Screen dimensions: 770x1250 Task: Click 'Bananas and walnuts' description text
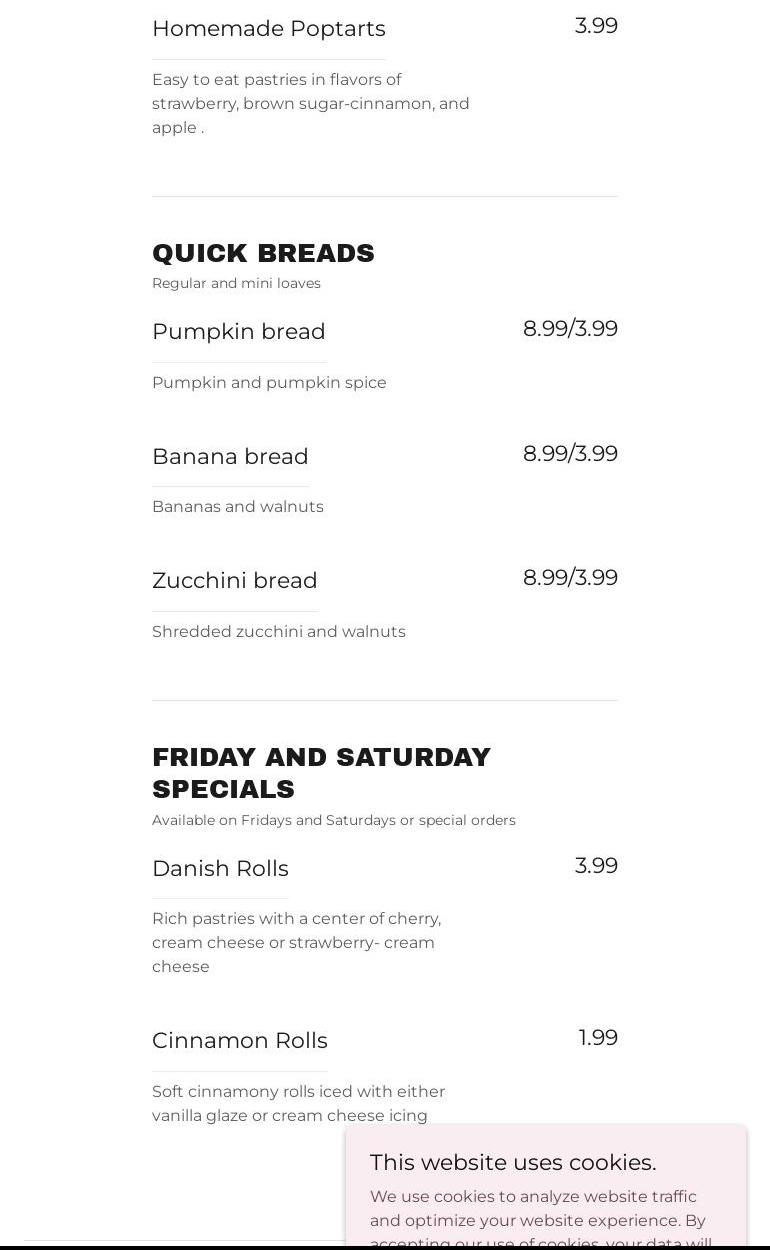tap(238, 507)
